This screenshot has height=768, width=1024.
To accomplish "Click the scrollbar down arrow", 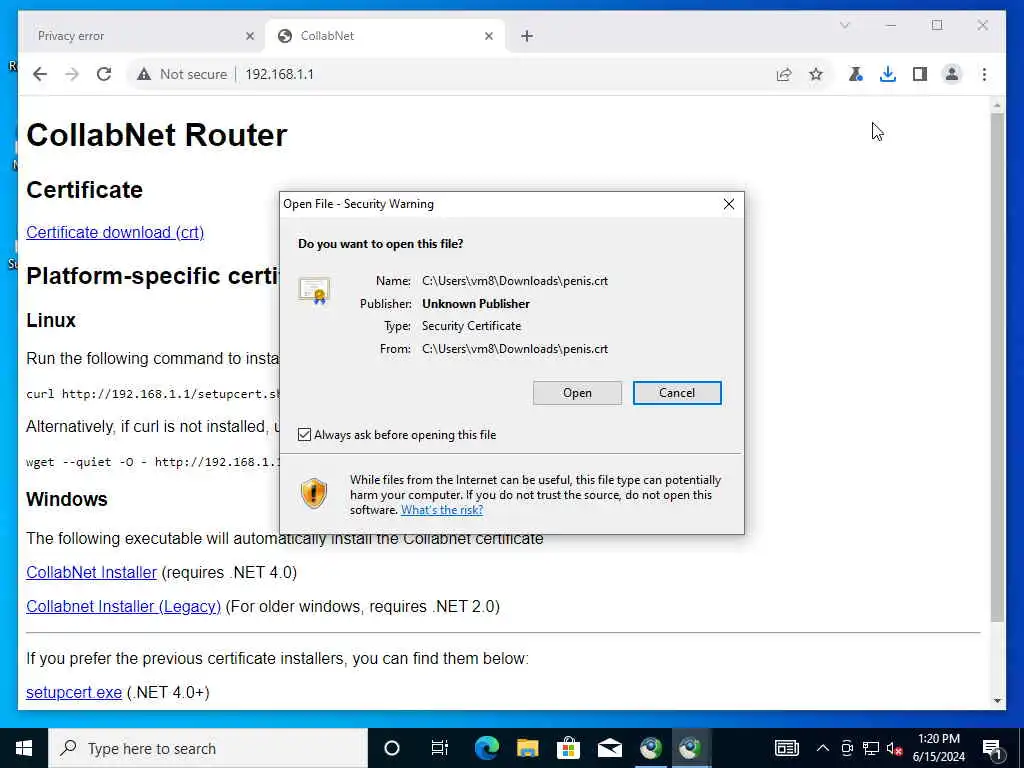I will pos(997,701).
